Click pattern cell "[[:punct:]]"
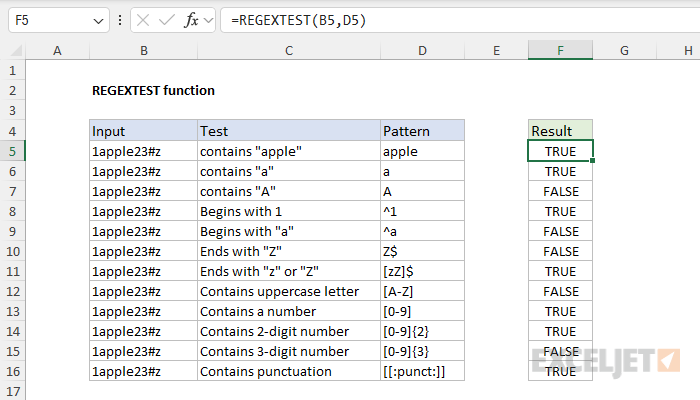The image size is (700, 400). [x=422, y=371]
